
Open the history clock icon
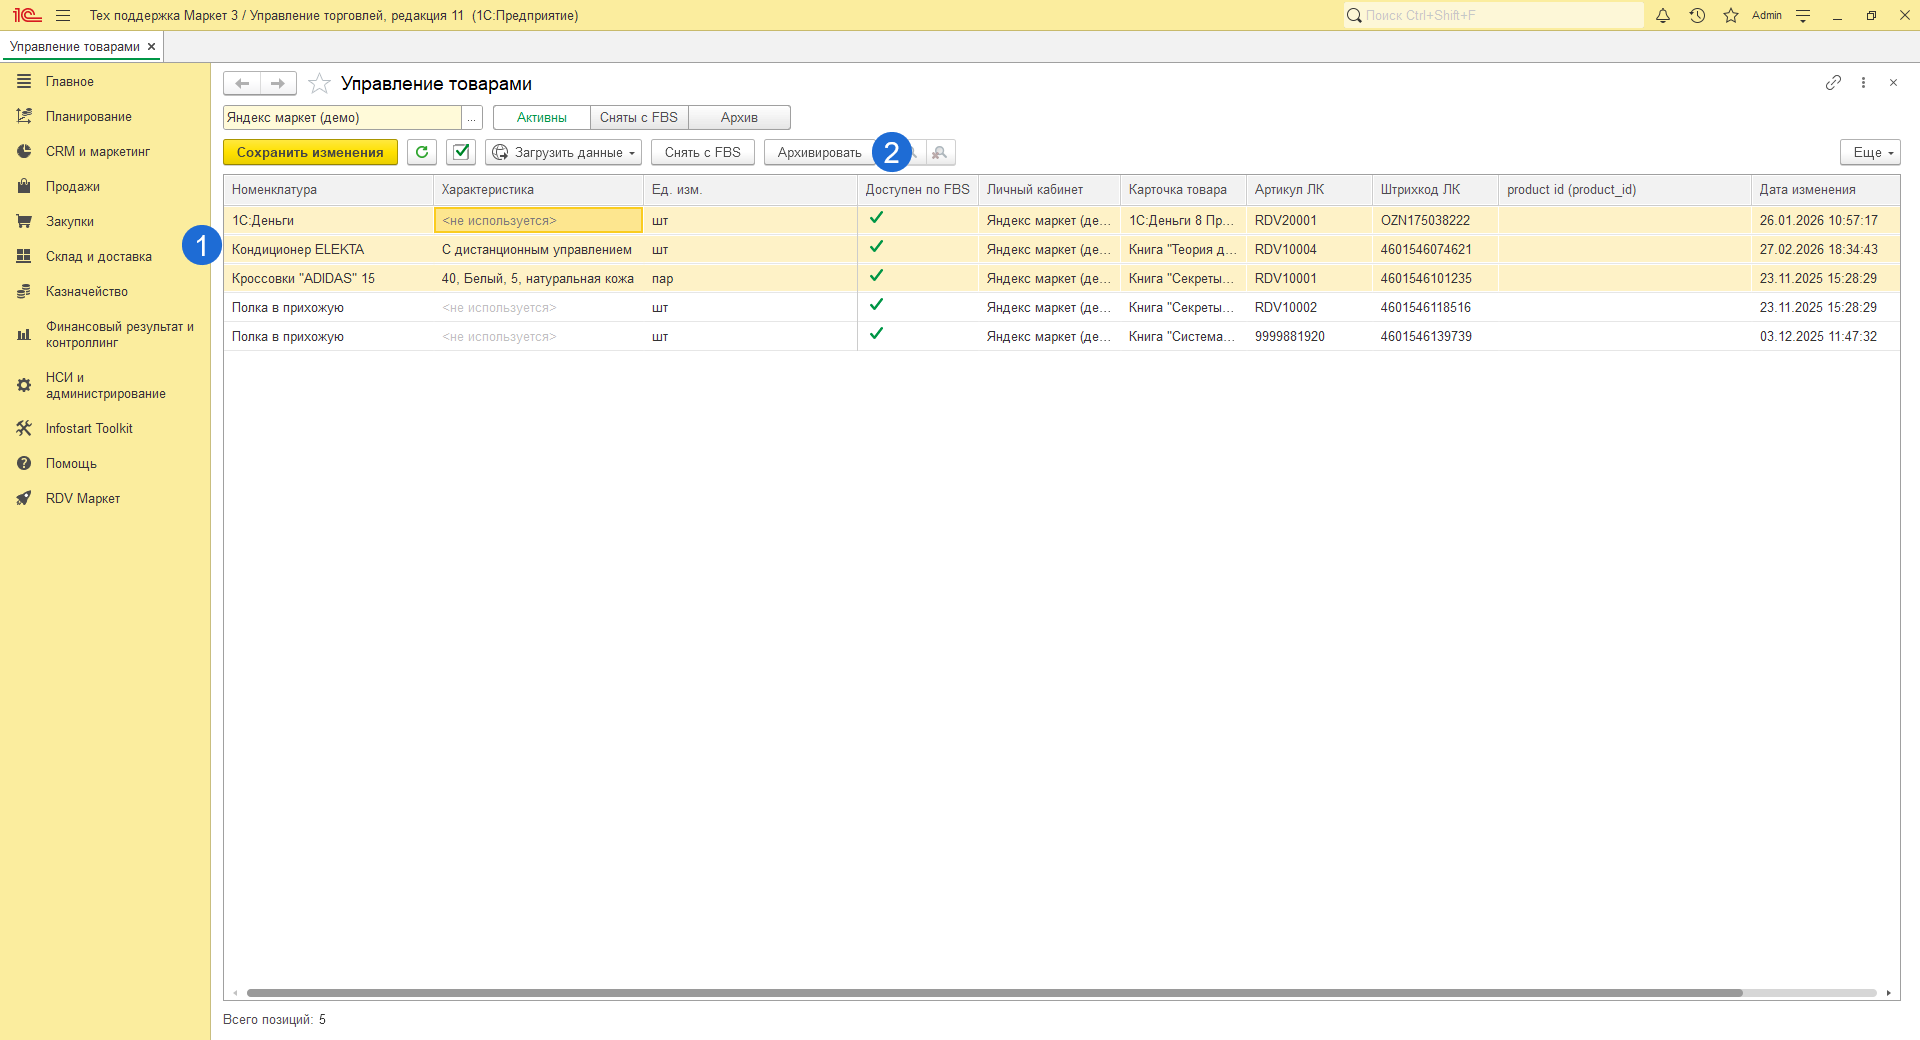1697,15
